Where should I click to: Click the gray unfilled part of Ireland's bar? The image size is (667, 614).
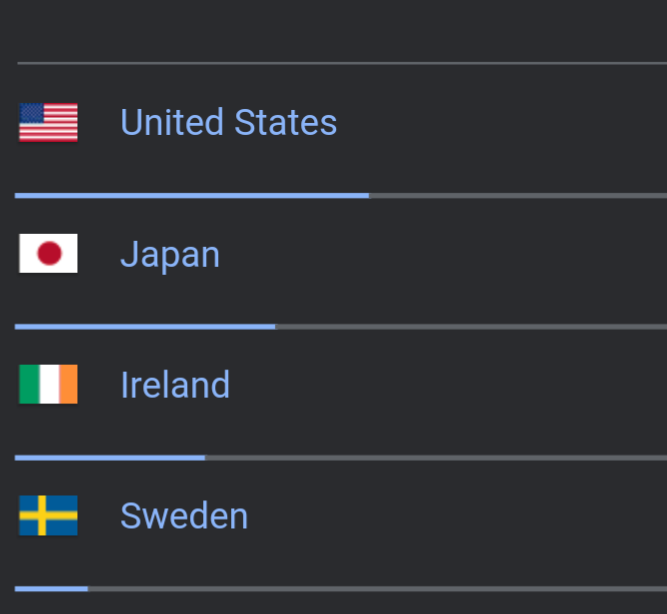coord(436,458)
